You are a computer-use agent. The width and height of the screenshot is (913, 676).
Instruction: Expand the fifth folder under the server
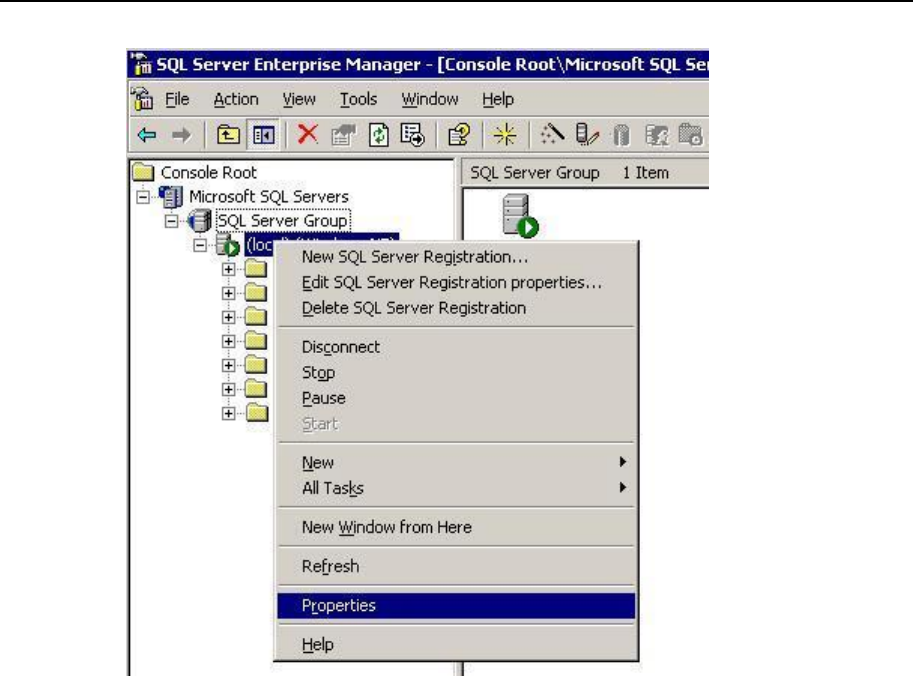[x=229, y=365]
